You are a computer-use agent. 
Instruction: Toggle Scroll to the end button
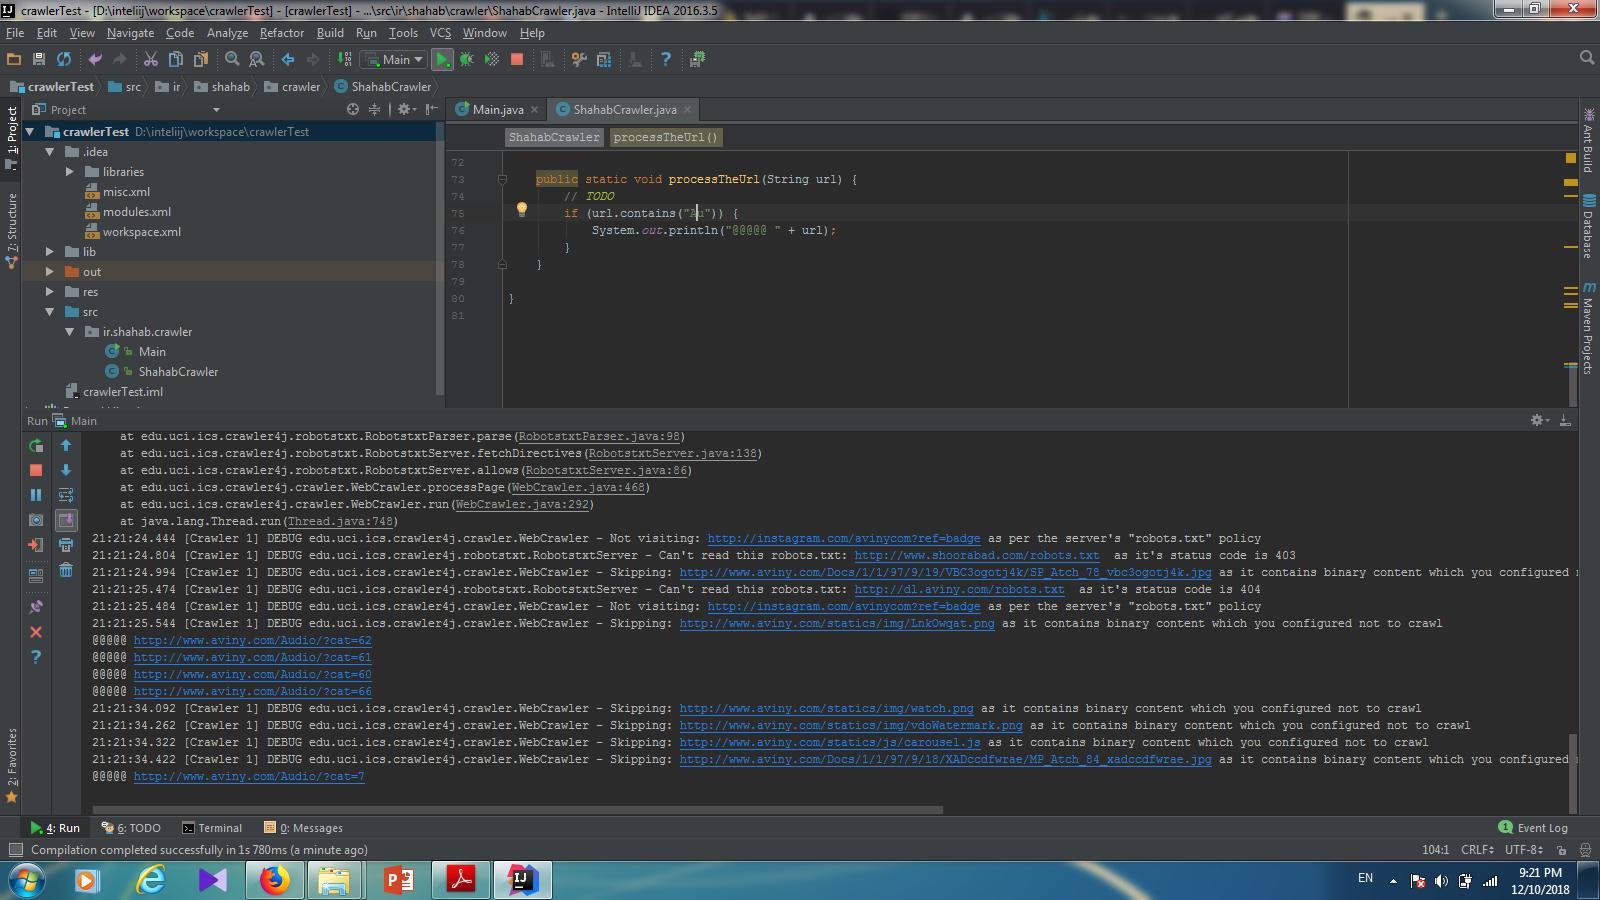tap(66, 520)
